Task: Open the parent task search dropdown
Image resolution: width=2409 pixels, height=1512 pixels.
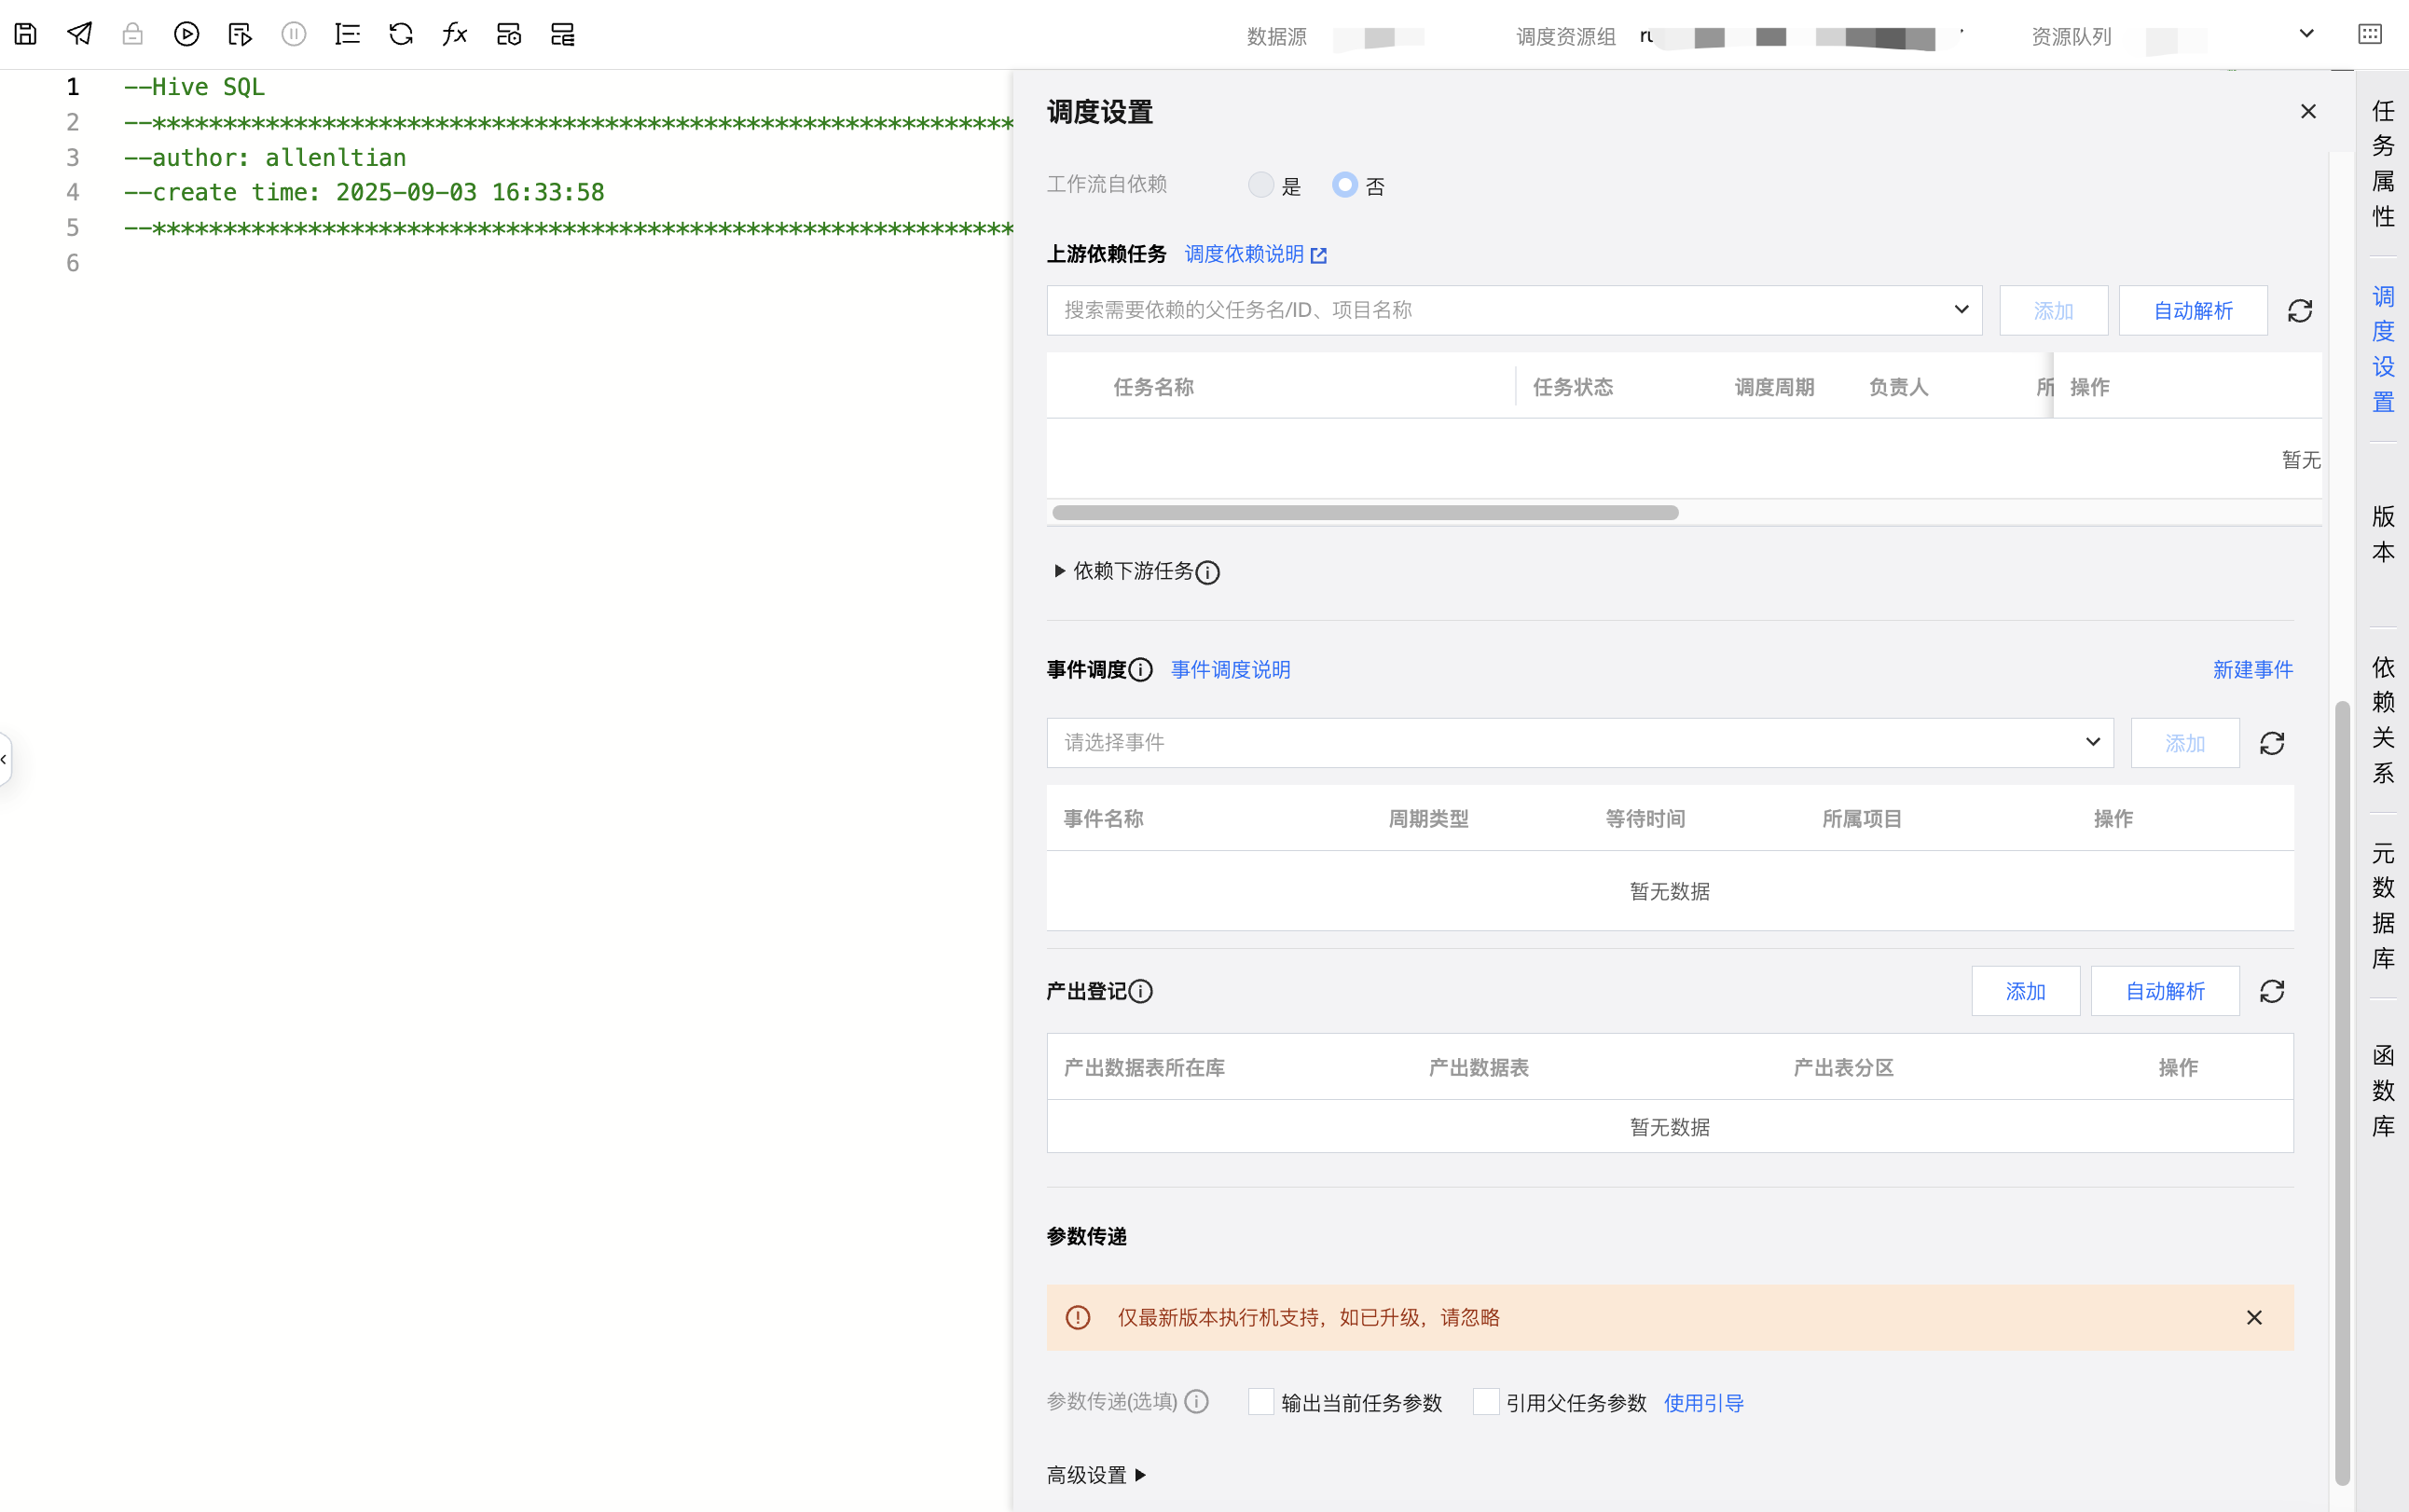Action: pos(1513,311)
